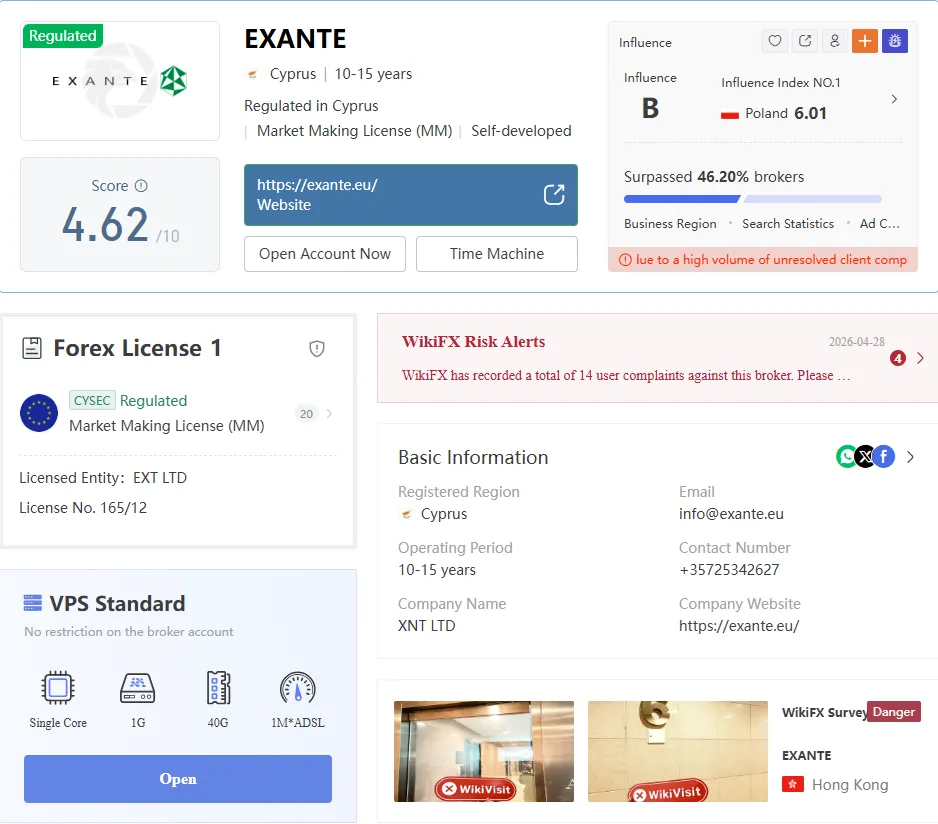Click the green Regulated badge on logo

pyautogui.click(x=63, y=36)
